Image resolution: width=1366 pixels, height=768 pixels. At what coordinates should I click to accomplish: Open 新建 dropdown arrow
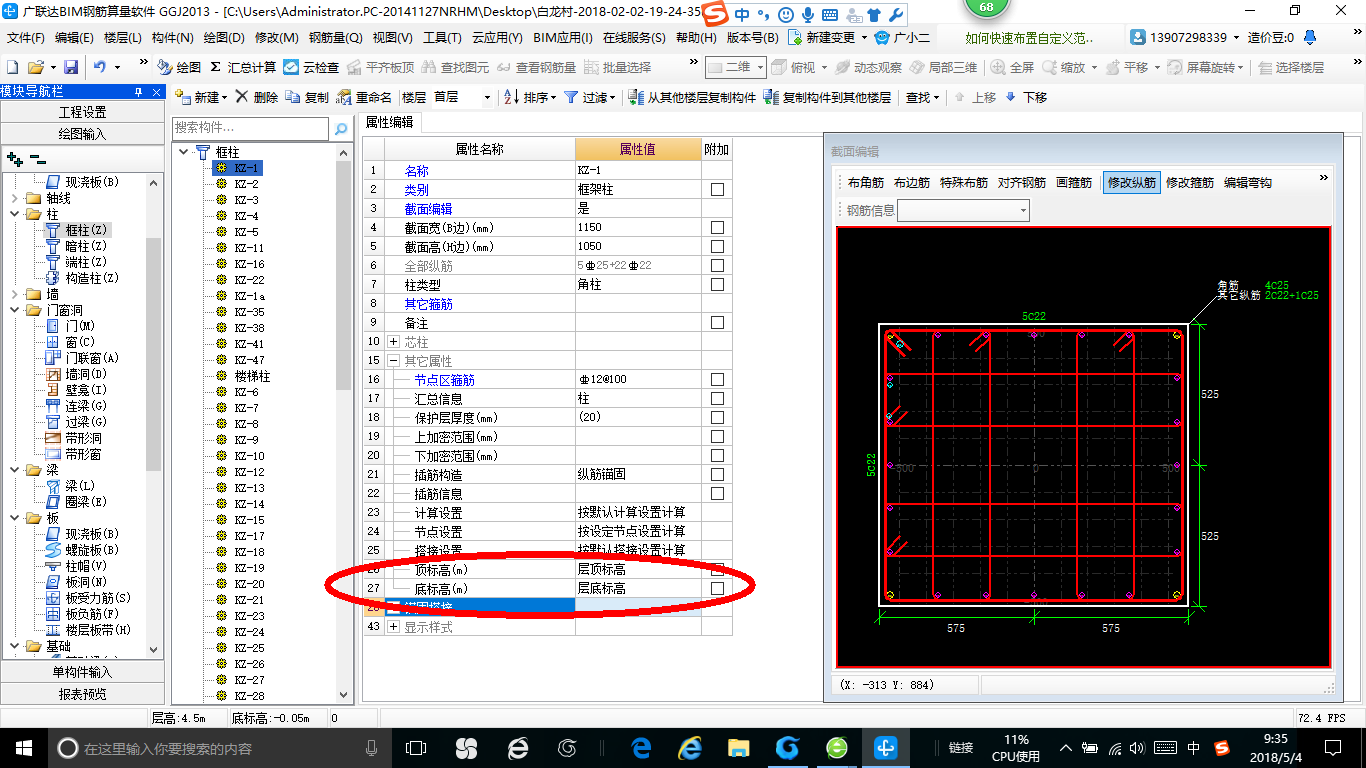coord(225,97)
